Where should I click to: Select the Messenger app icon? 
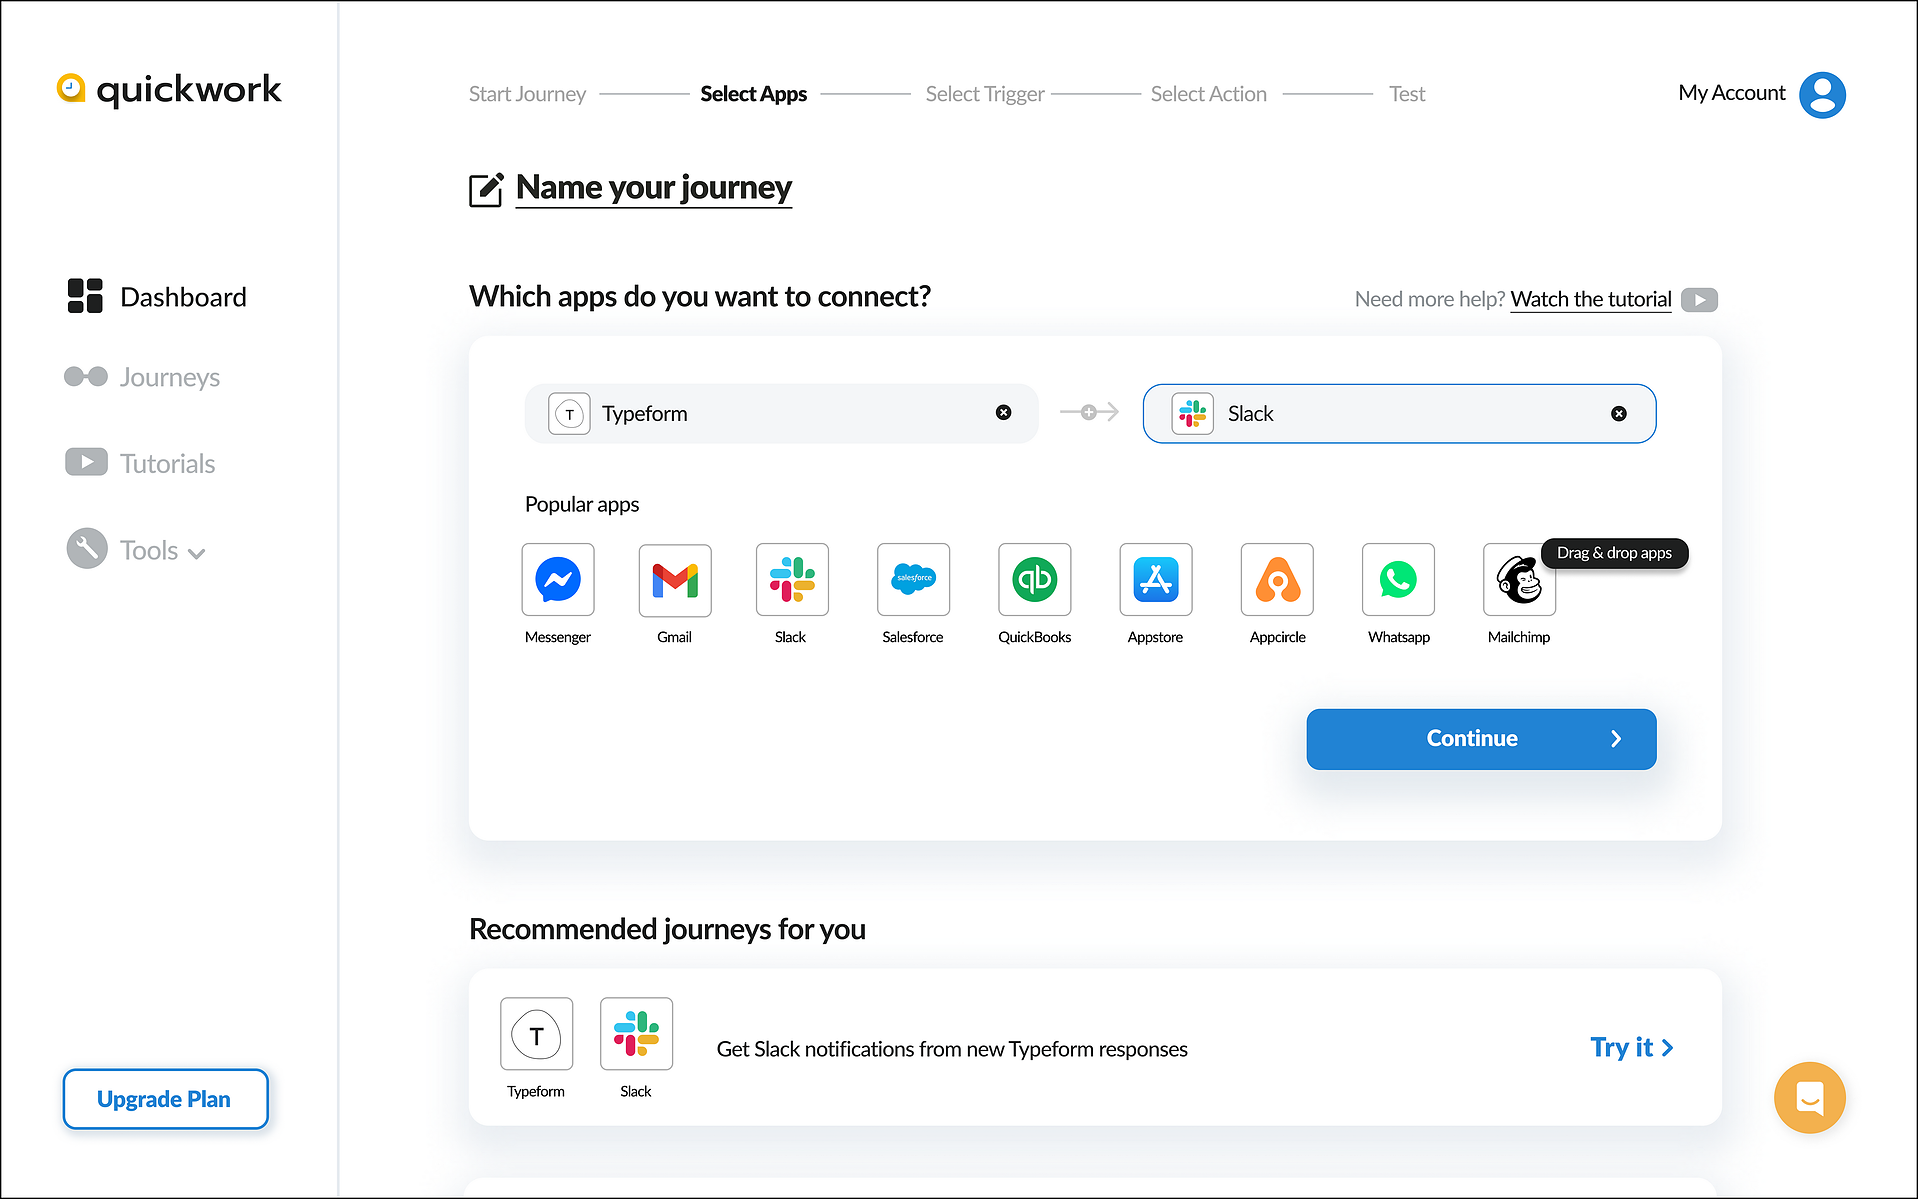(558, 580)
